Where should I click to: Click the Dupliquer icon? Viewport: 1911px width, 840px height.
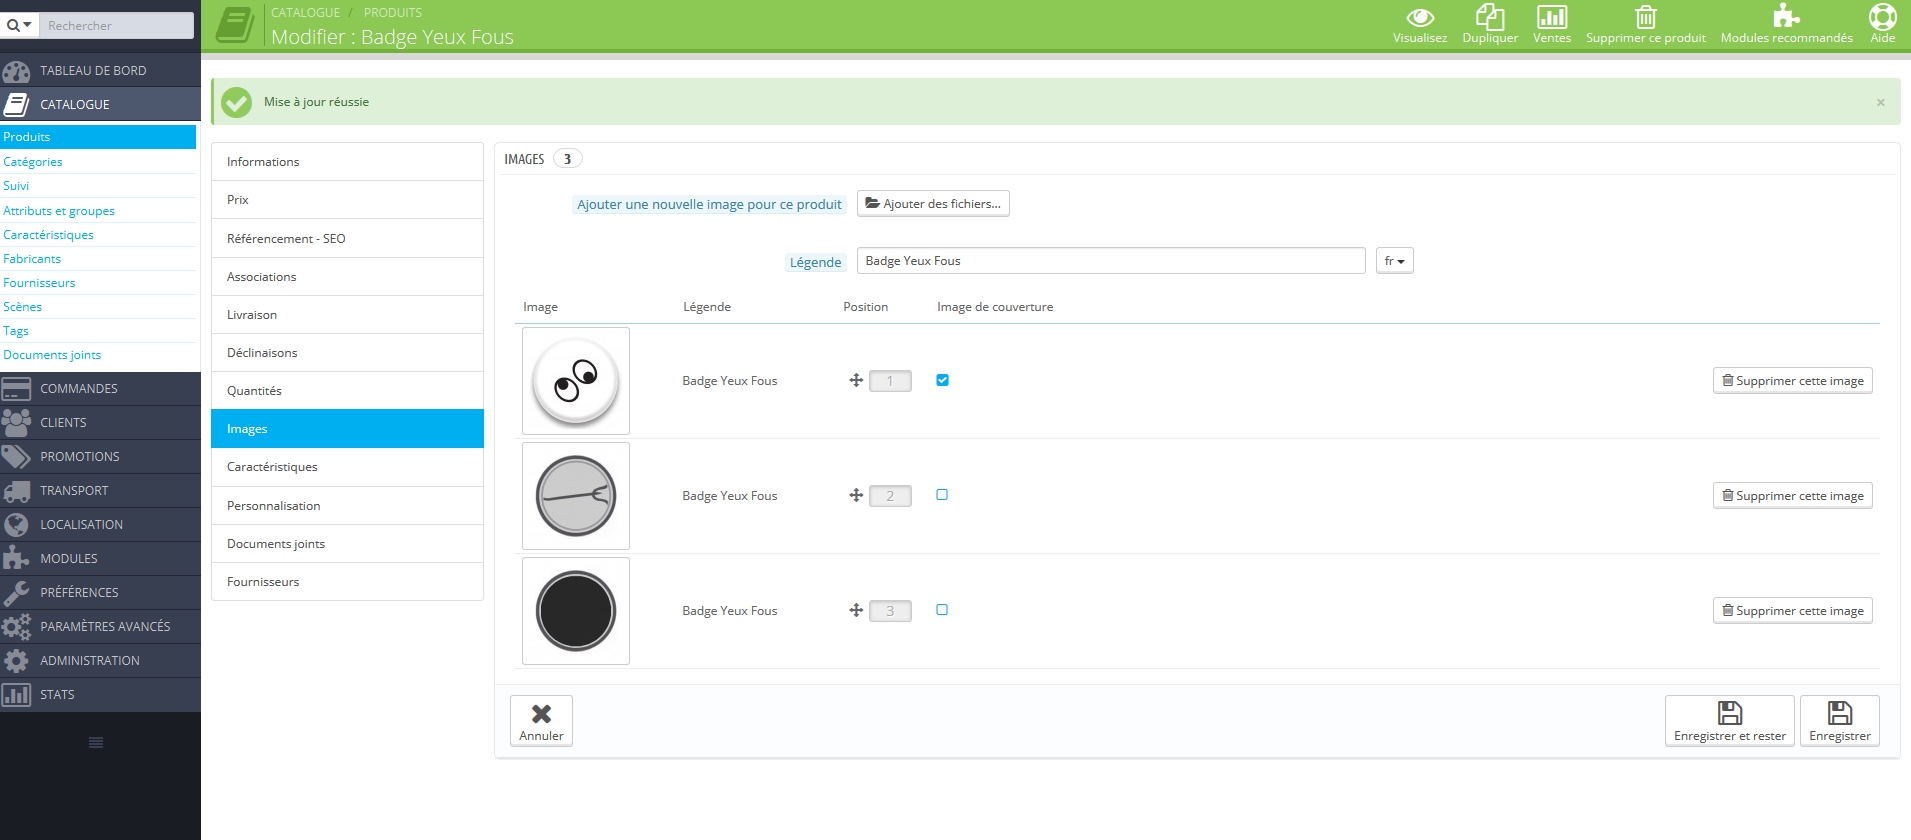coord(1490,16)
